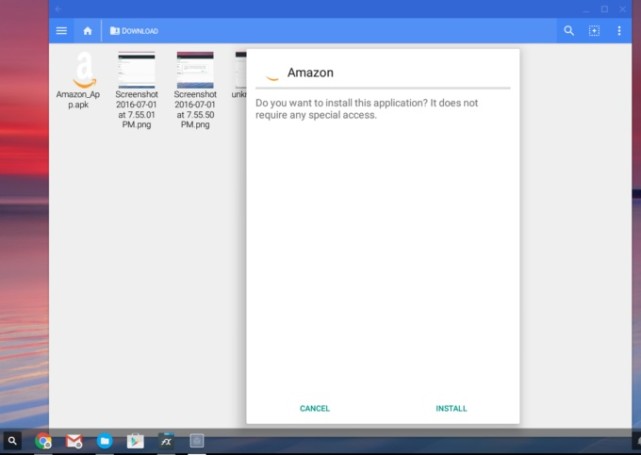Open the Screenshot 7.55.01 PM thumbnail
Screen dimensions: 641x455
137,70
